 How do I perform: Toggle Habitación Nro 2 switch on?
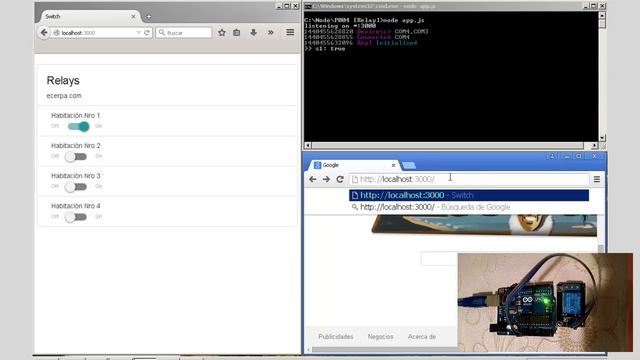tap(76, 156)
